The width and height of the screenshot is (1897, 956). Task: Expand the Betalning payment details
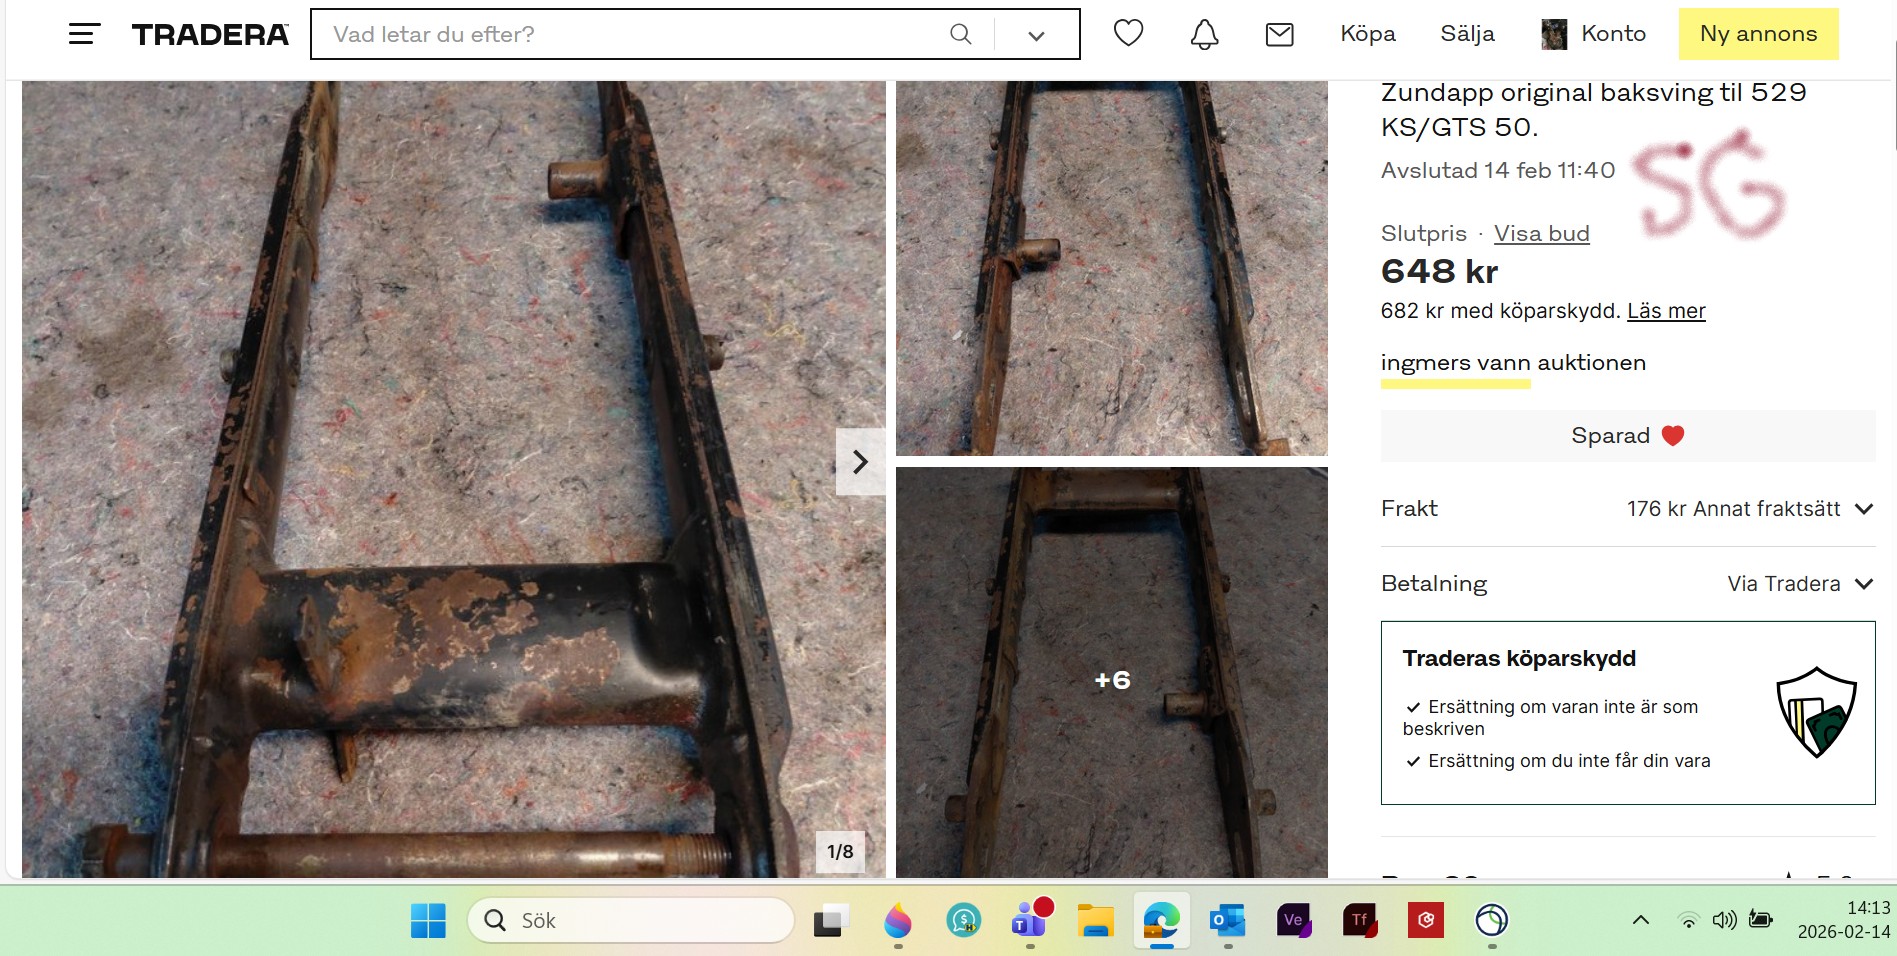tap(1863, 584)
